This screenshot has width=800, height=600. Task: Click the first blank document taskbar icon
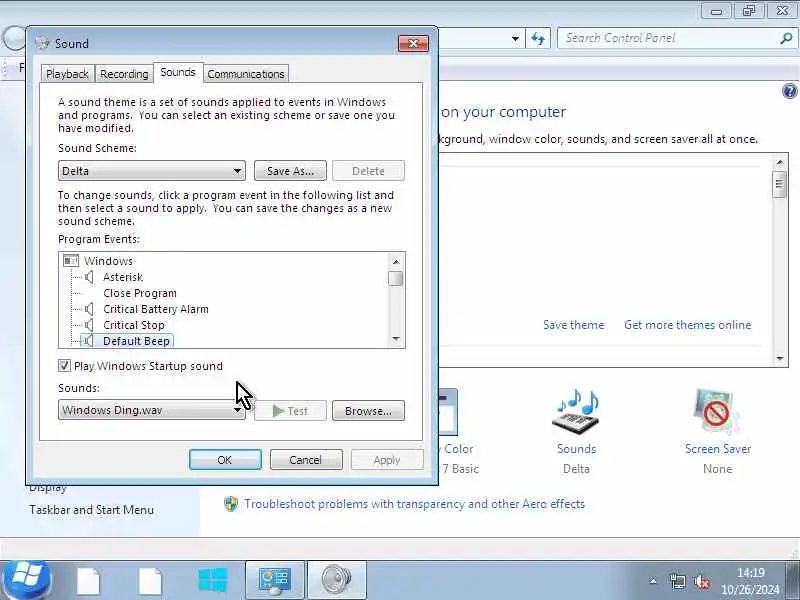[88, 581]
